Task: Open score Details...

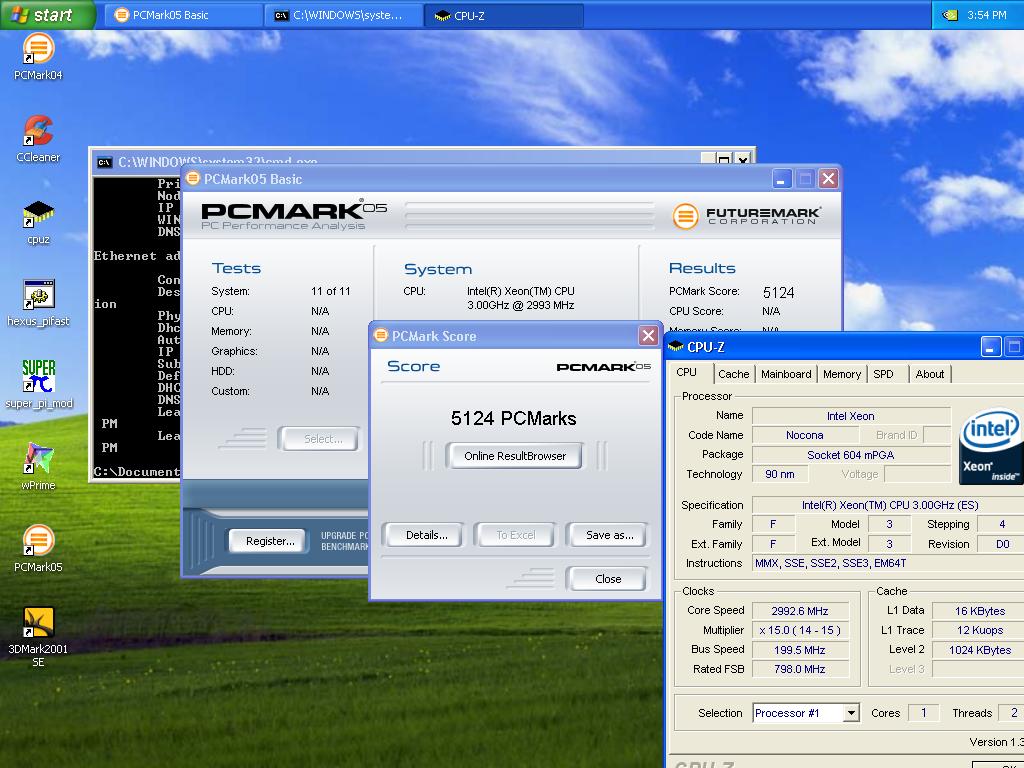Action: [x=426, y=535]
